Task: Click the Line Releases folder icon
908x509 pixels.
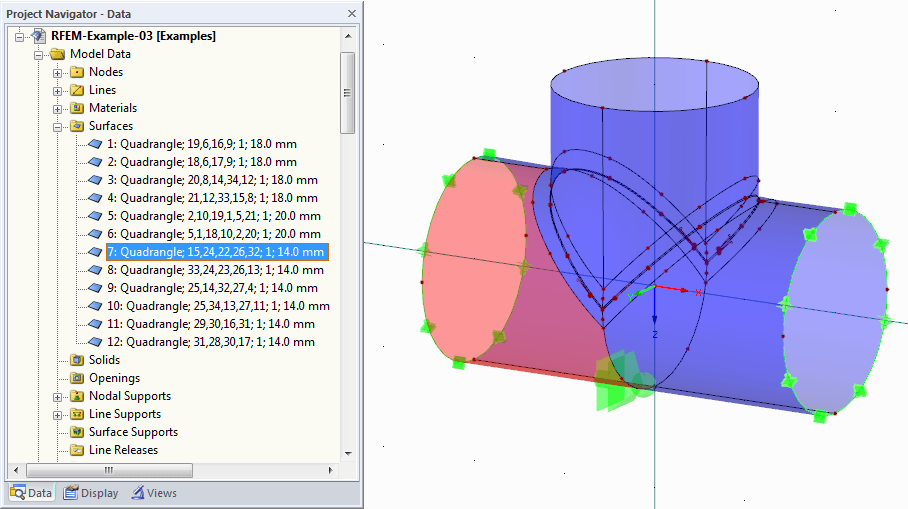Action: point(76,450)
